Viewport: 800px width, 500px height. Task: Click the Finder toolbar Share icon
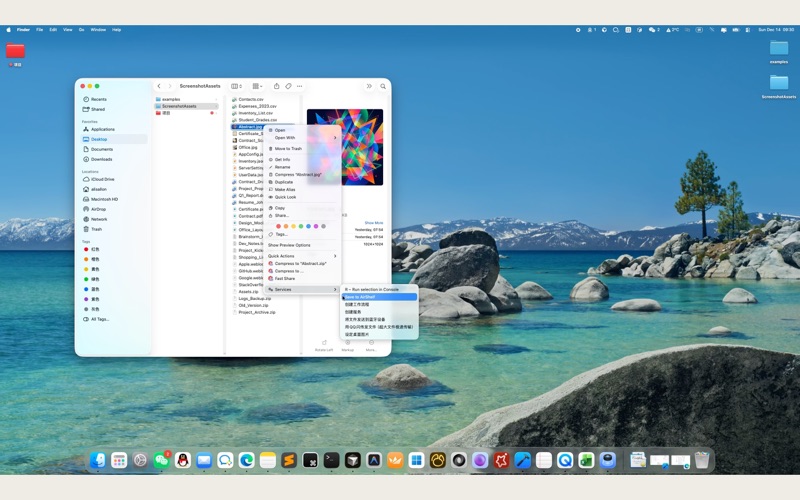click(276, 86)
